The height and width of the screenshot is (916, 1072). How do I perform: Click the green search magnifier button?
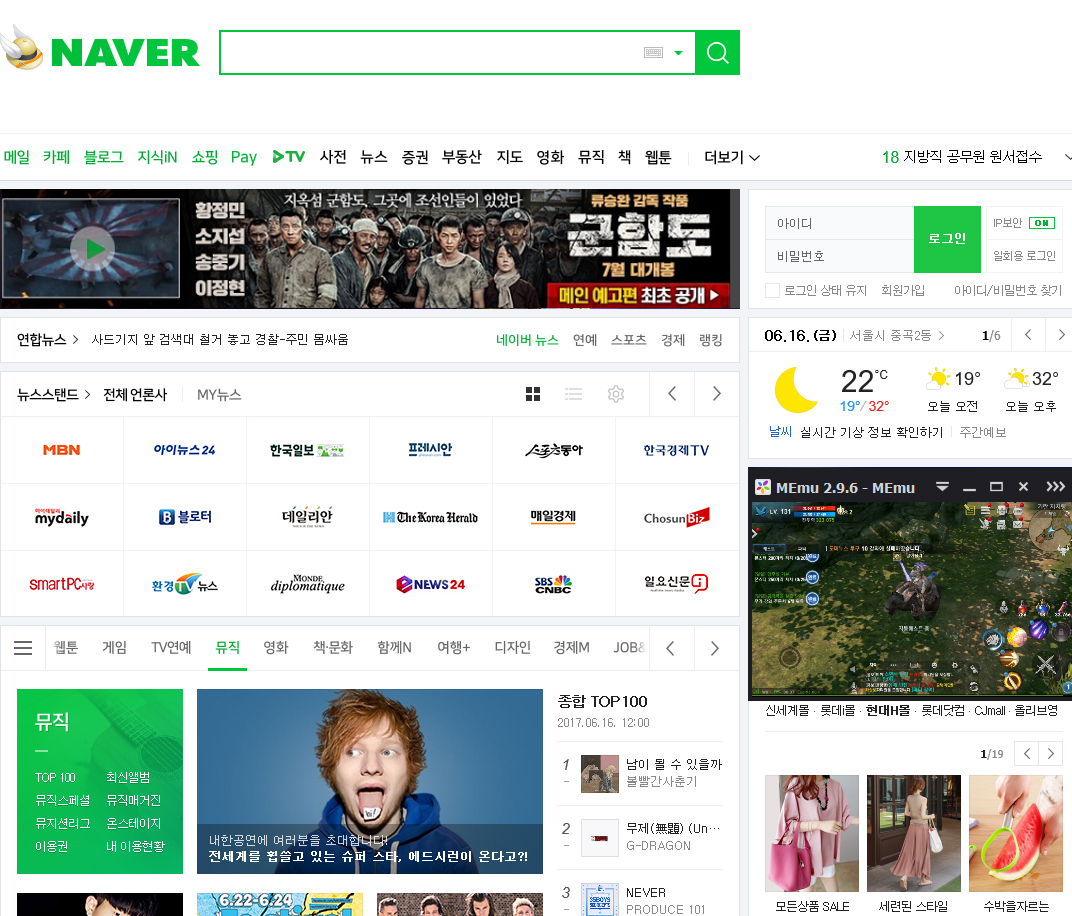[717, 53]
